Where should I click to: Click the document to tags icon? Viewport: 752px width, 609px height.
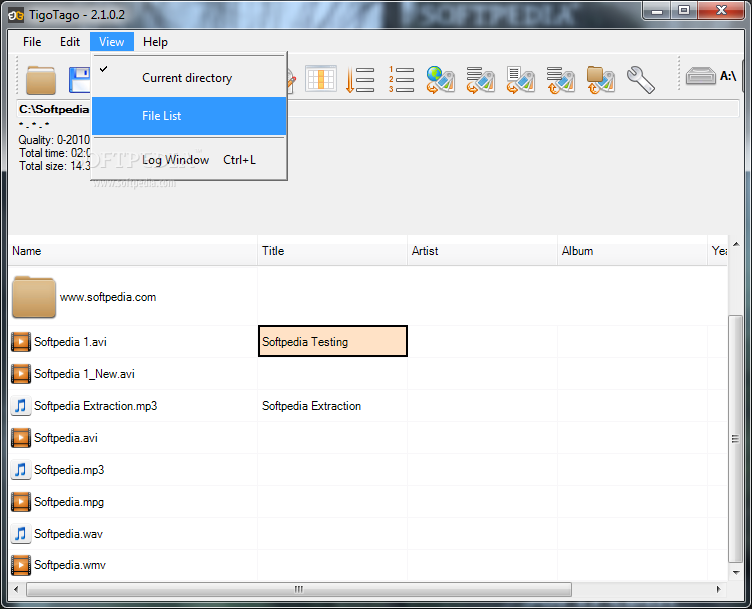point(520,80)
